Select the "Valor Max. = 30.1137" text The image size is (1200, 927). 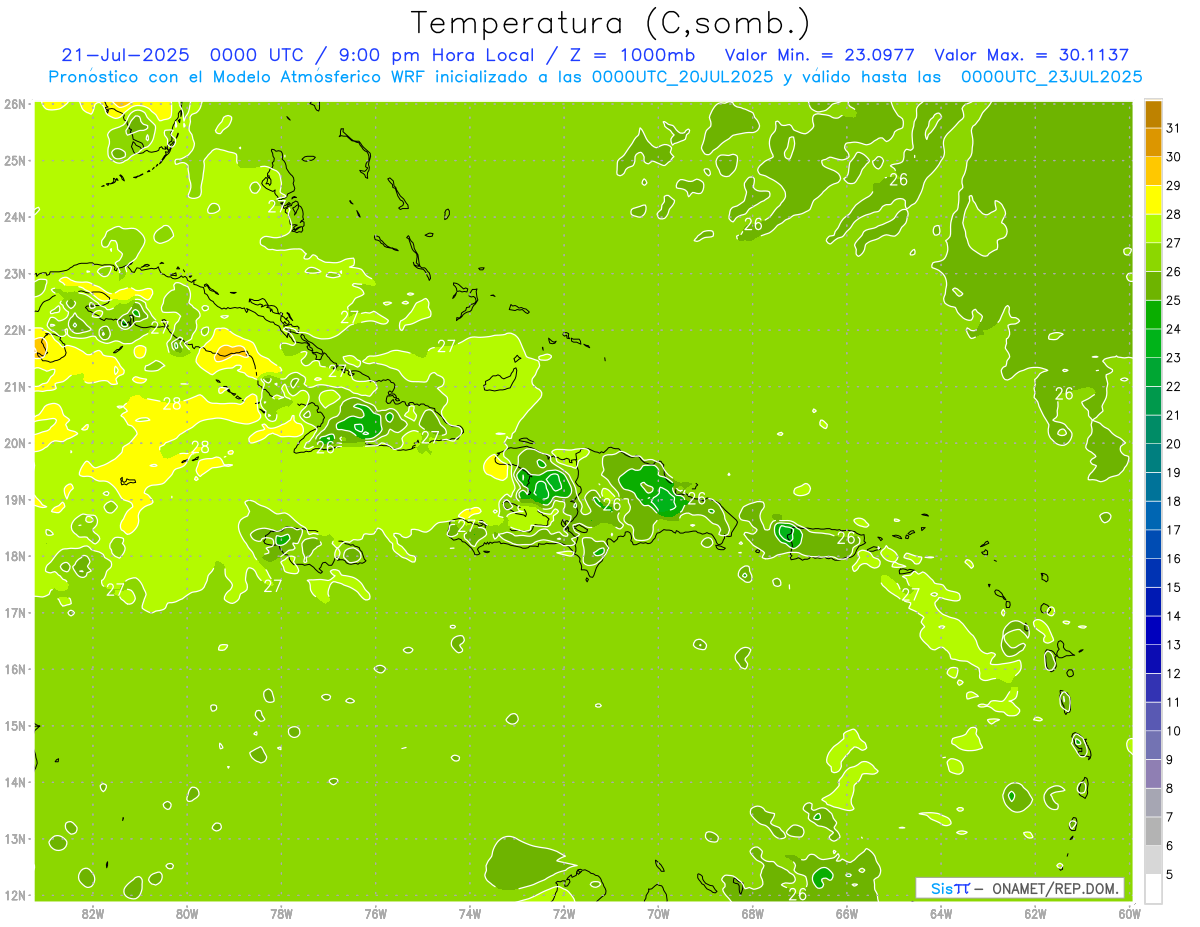[1031, 55]
